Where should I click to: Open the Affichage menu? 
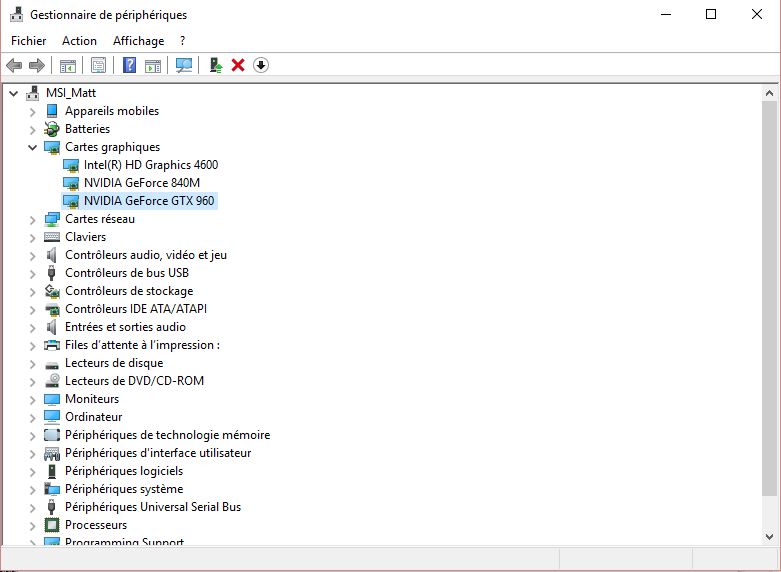(138, 41)
